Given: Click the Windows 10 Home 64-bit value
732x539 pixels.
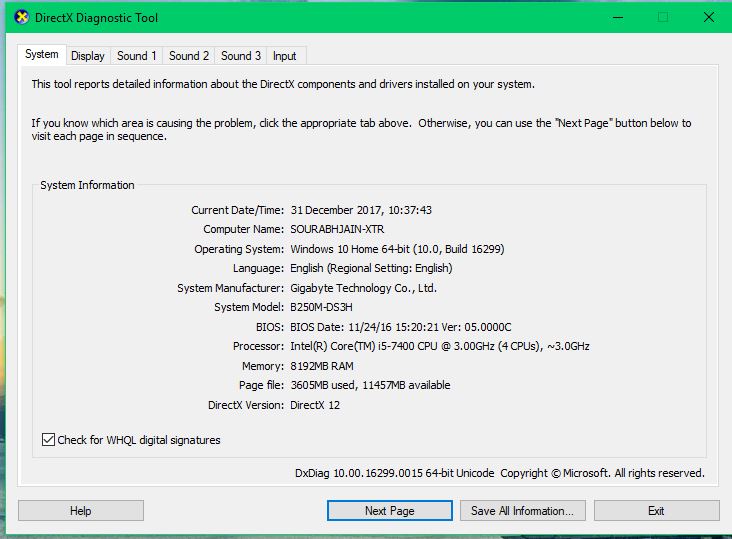Looking at the screenshot, I should point(397,249).
